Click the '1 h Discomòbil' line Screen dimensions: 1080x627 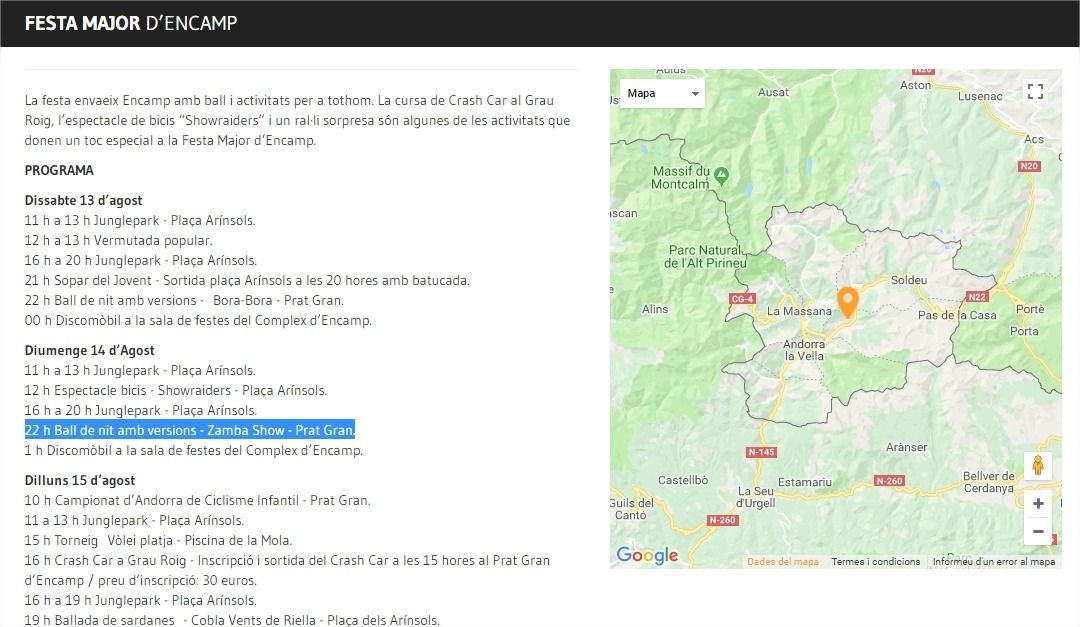click(x=194, y=451)
